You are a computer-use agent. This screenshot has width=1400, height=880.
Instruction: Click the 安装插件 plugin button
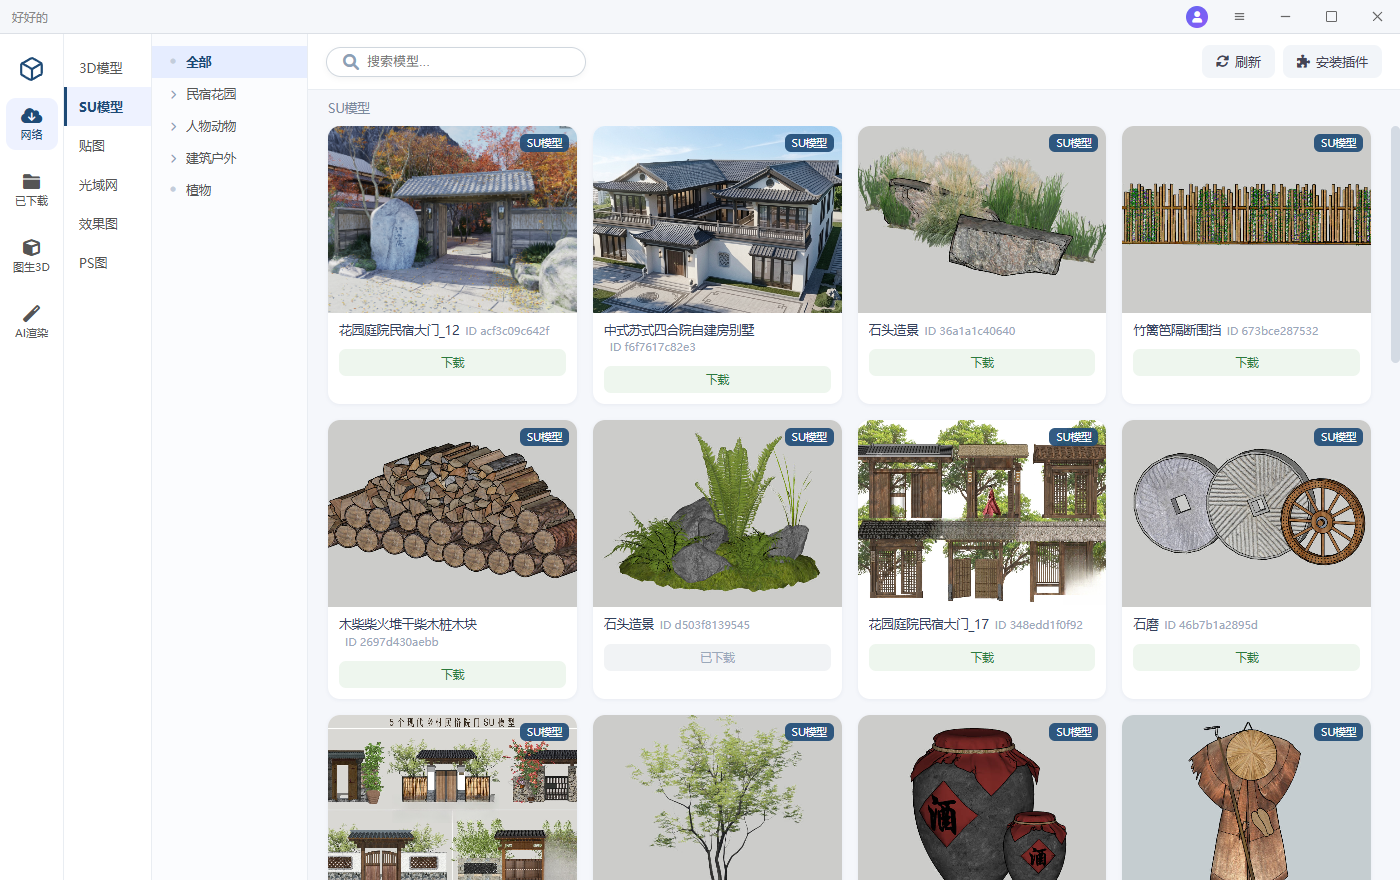pos(1332,62)
